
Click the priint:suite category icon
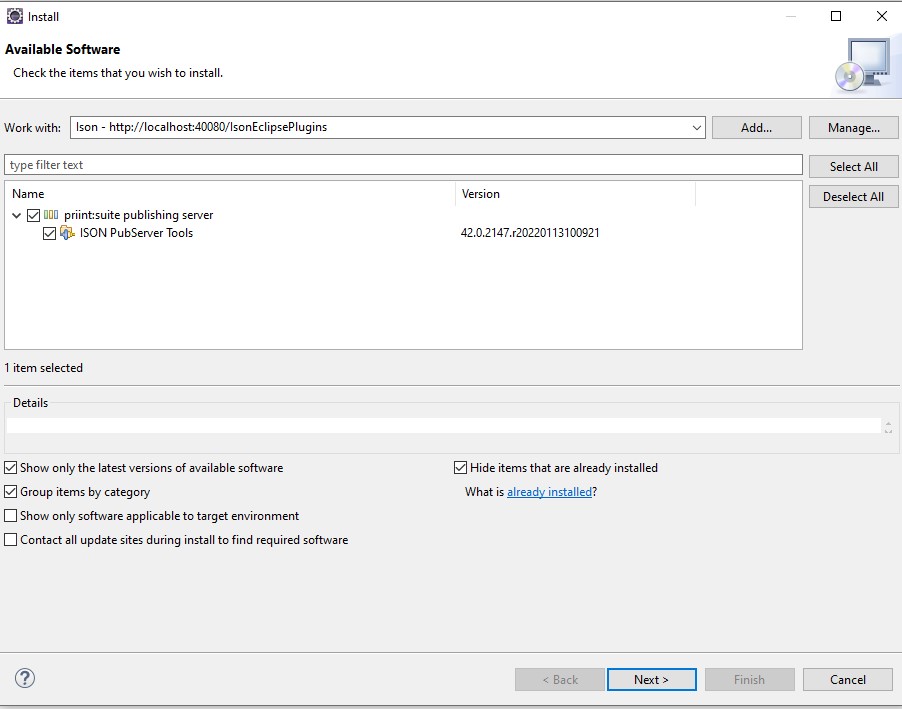51,215
